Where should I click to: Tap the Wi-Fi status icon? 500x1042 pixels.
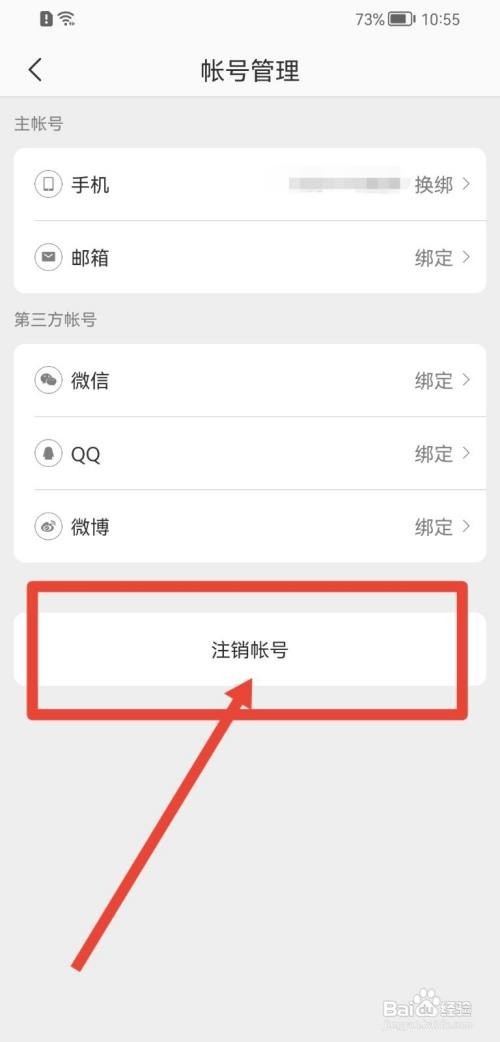(x=66, y=19)
